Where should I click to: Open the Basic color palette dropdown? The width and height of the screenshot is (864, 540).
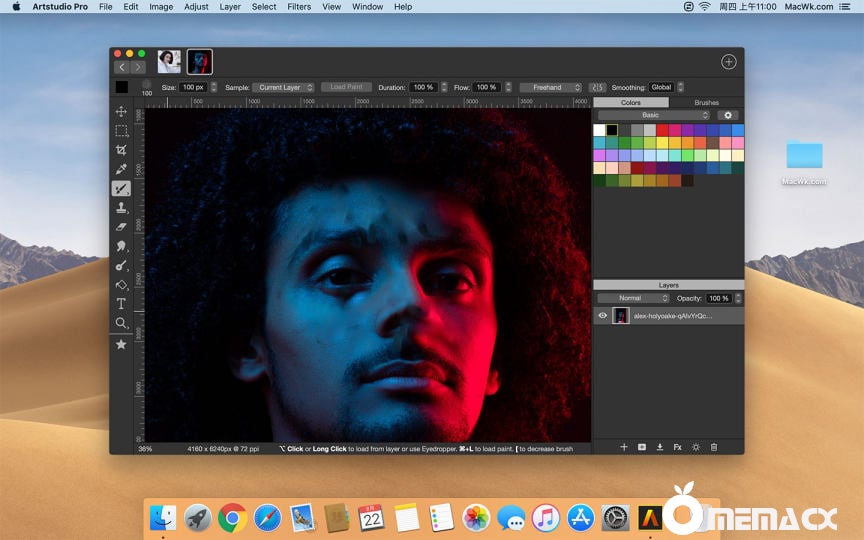point(654,115)
